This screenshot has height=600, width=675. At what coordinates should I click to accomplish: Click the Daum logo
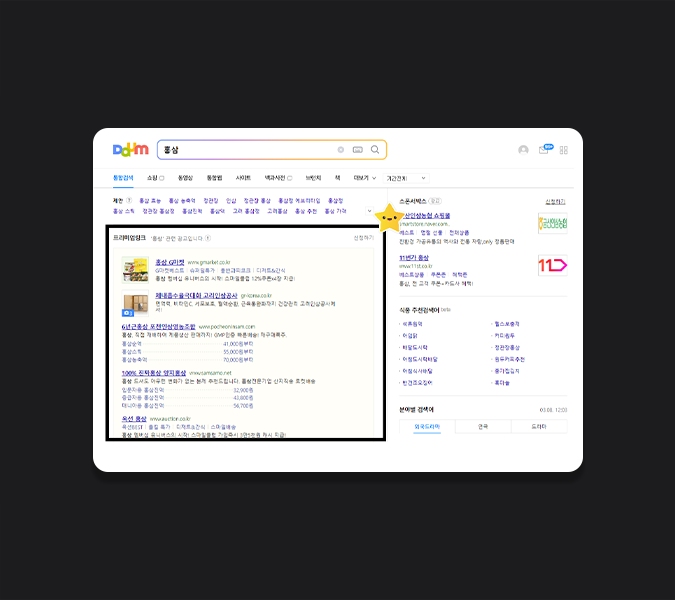[x=130, y=150]
